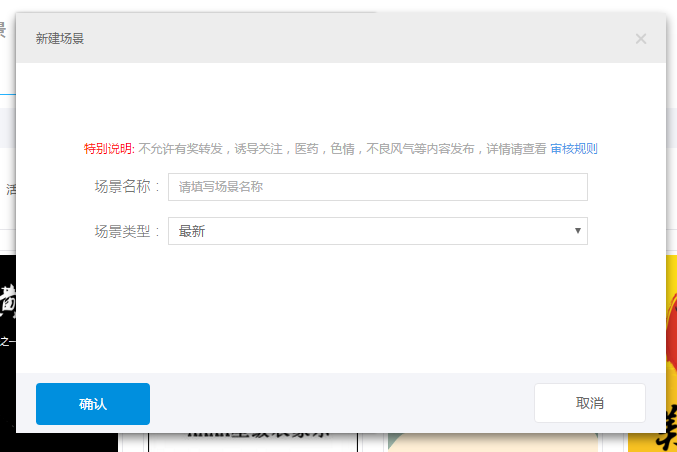677x452 pixels.
Task: Click the partially hidden tab at top-left edge
Action: pyautogui.click(x=5, y=32)
